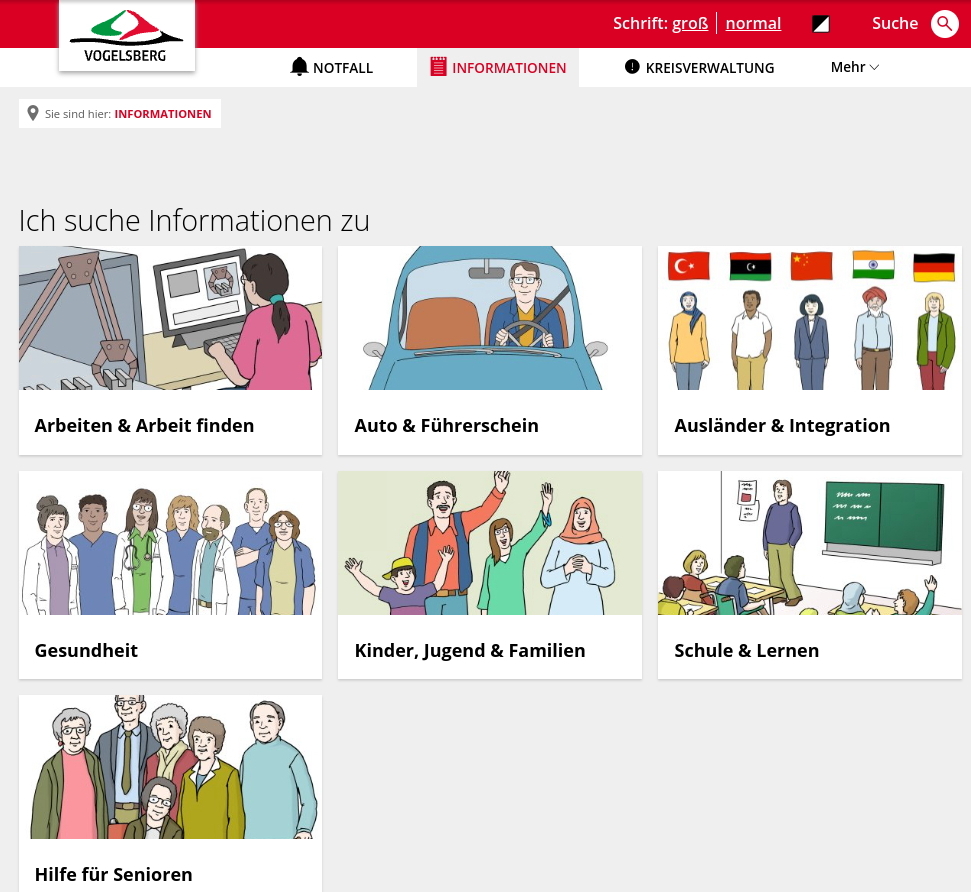Expand the Mehr menu
Screen dimensions: 971x892
(847, 67)
